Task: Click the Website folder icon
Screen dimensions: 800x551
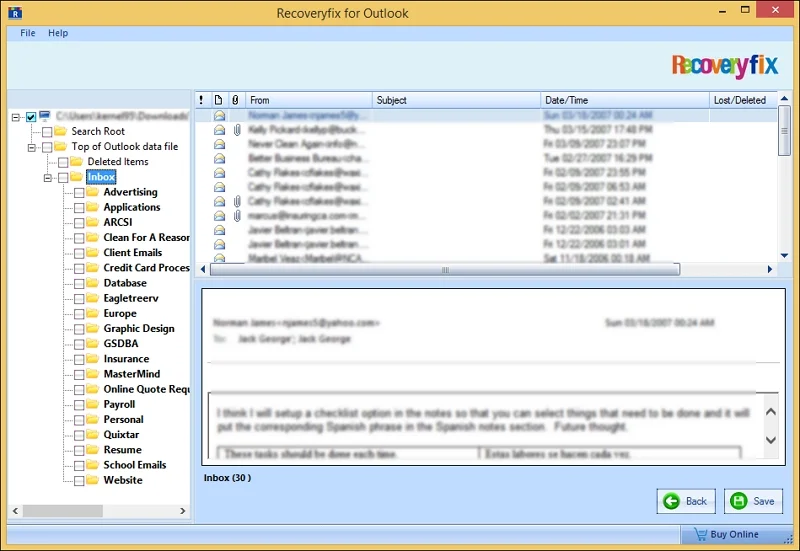Action: (92, 480)
